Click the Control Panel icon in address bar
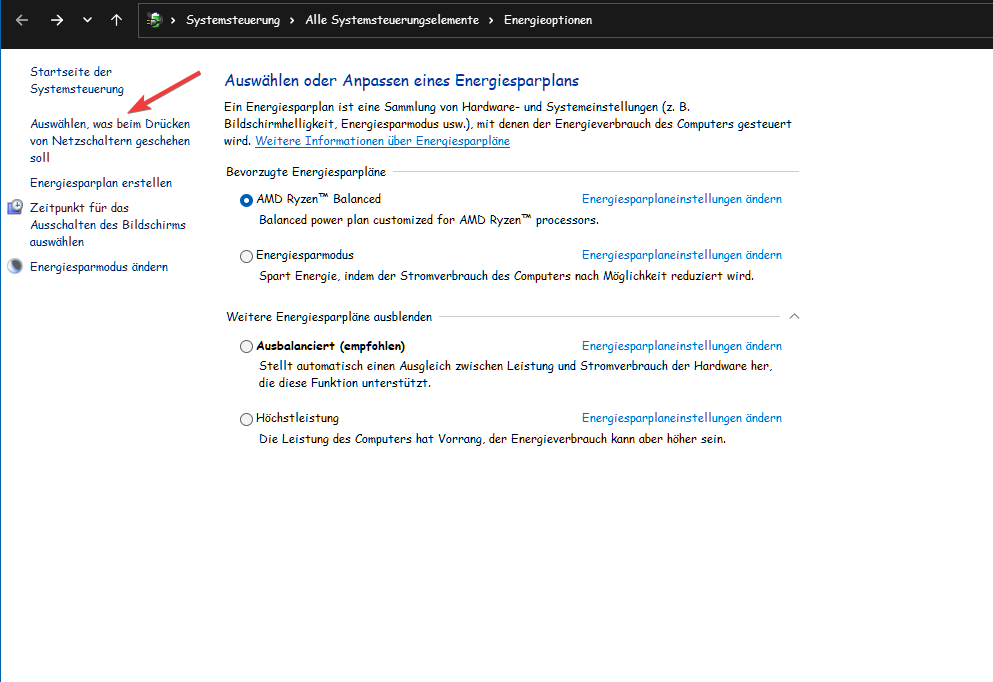The height and width of the screenshot is (682, 993). [x=154, y=20]
